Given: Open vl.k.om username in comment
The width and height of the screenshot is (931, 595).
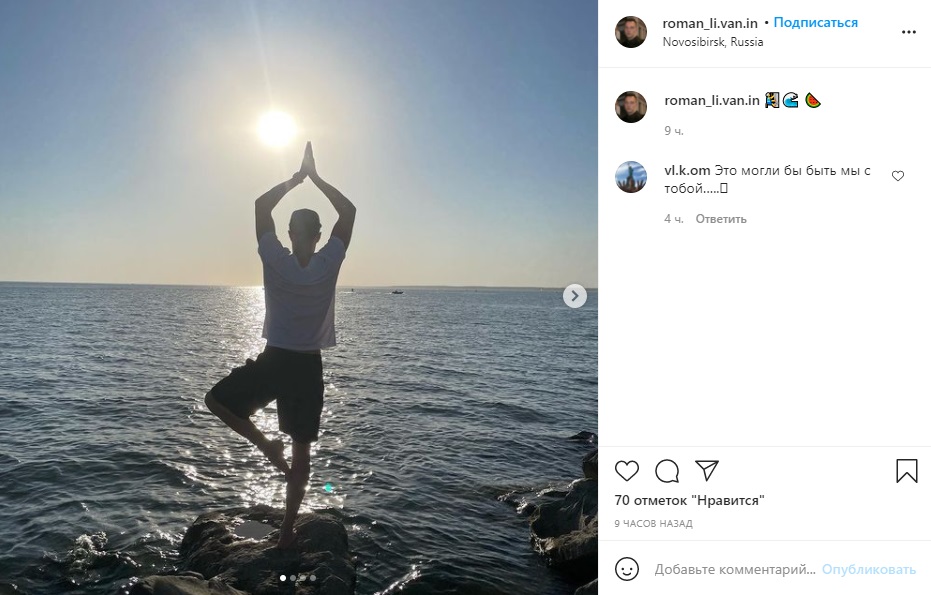Looking at the screenshot, I should [687, 171].
